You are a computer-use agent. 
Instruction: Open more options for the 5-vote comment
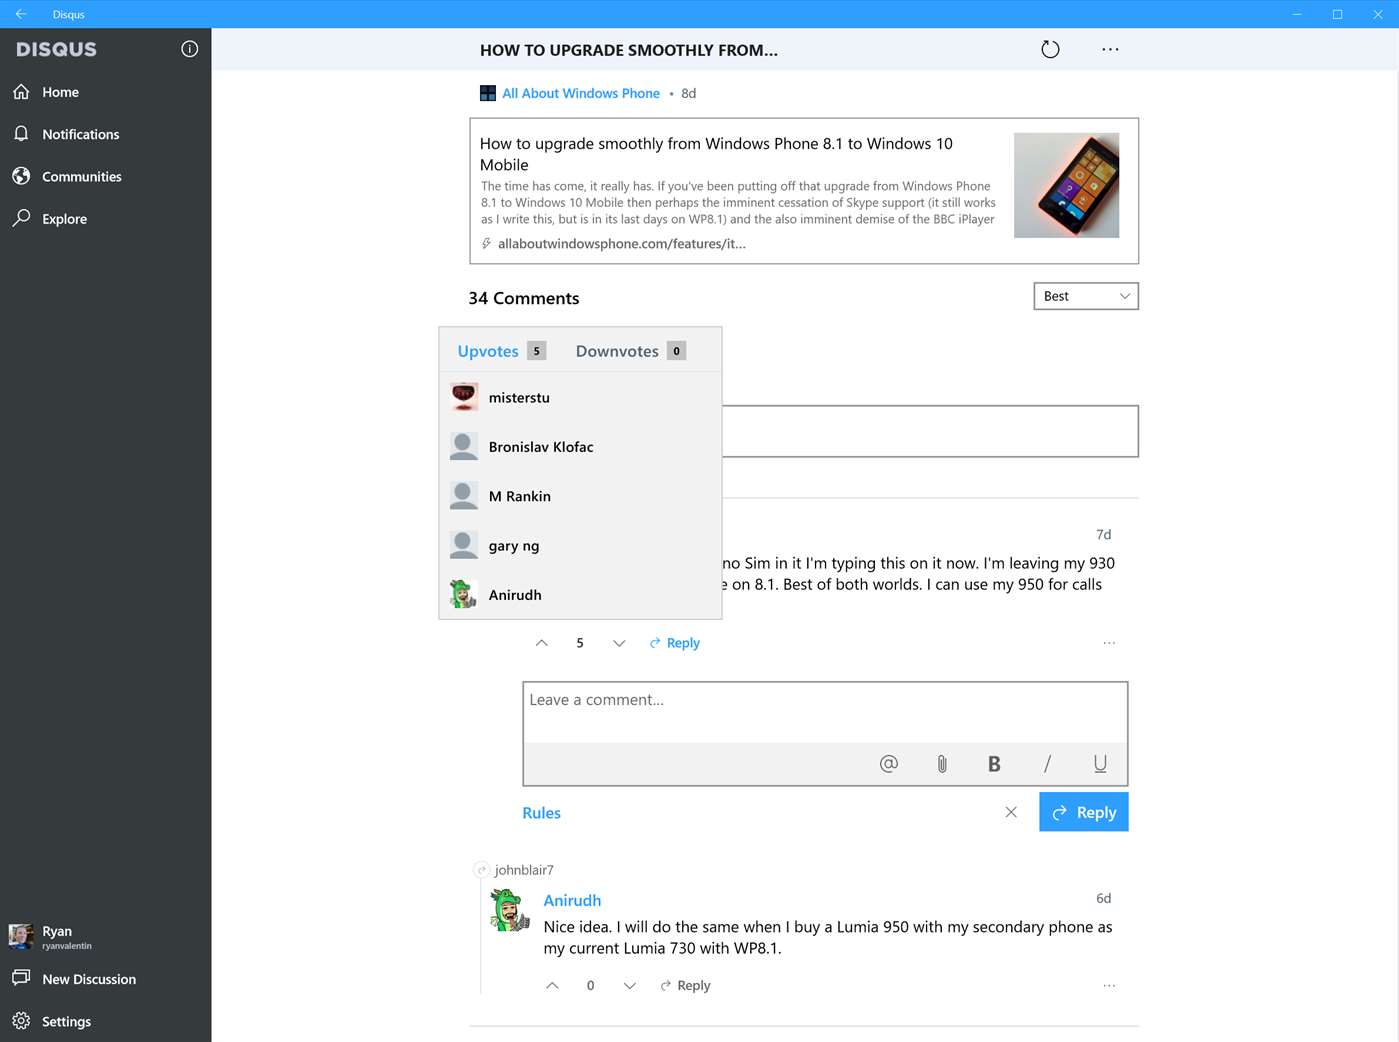coord(1109,643)
